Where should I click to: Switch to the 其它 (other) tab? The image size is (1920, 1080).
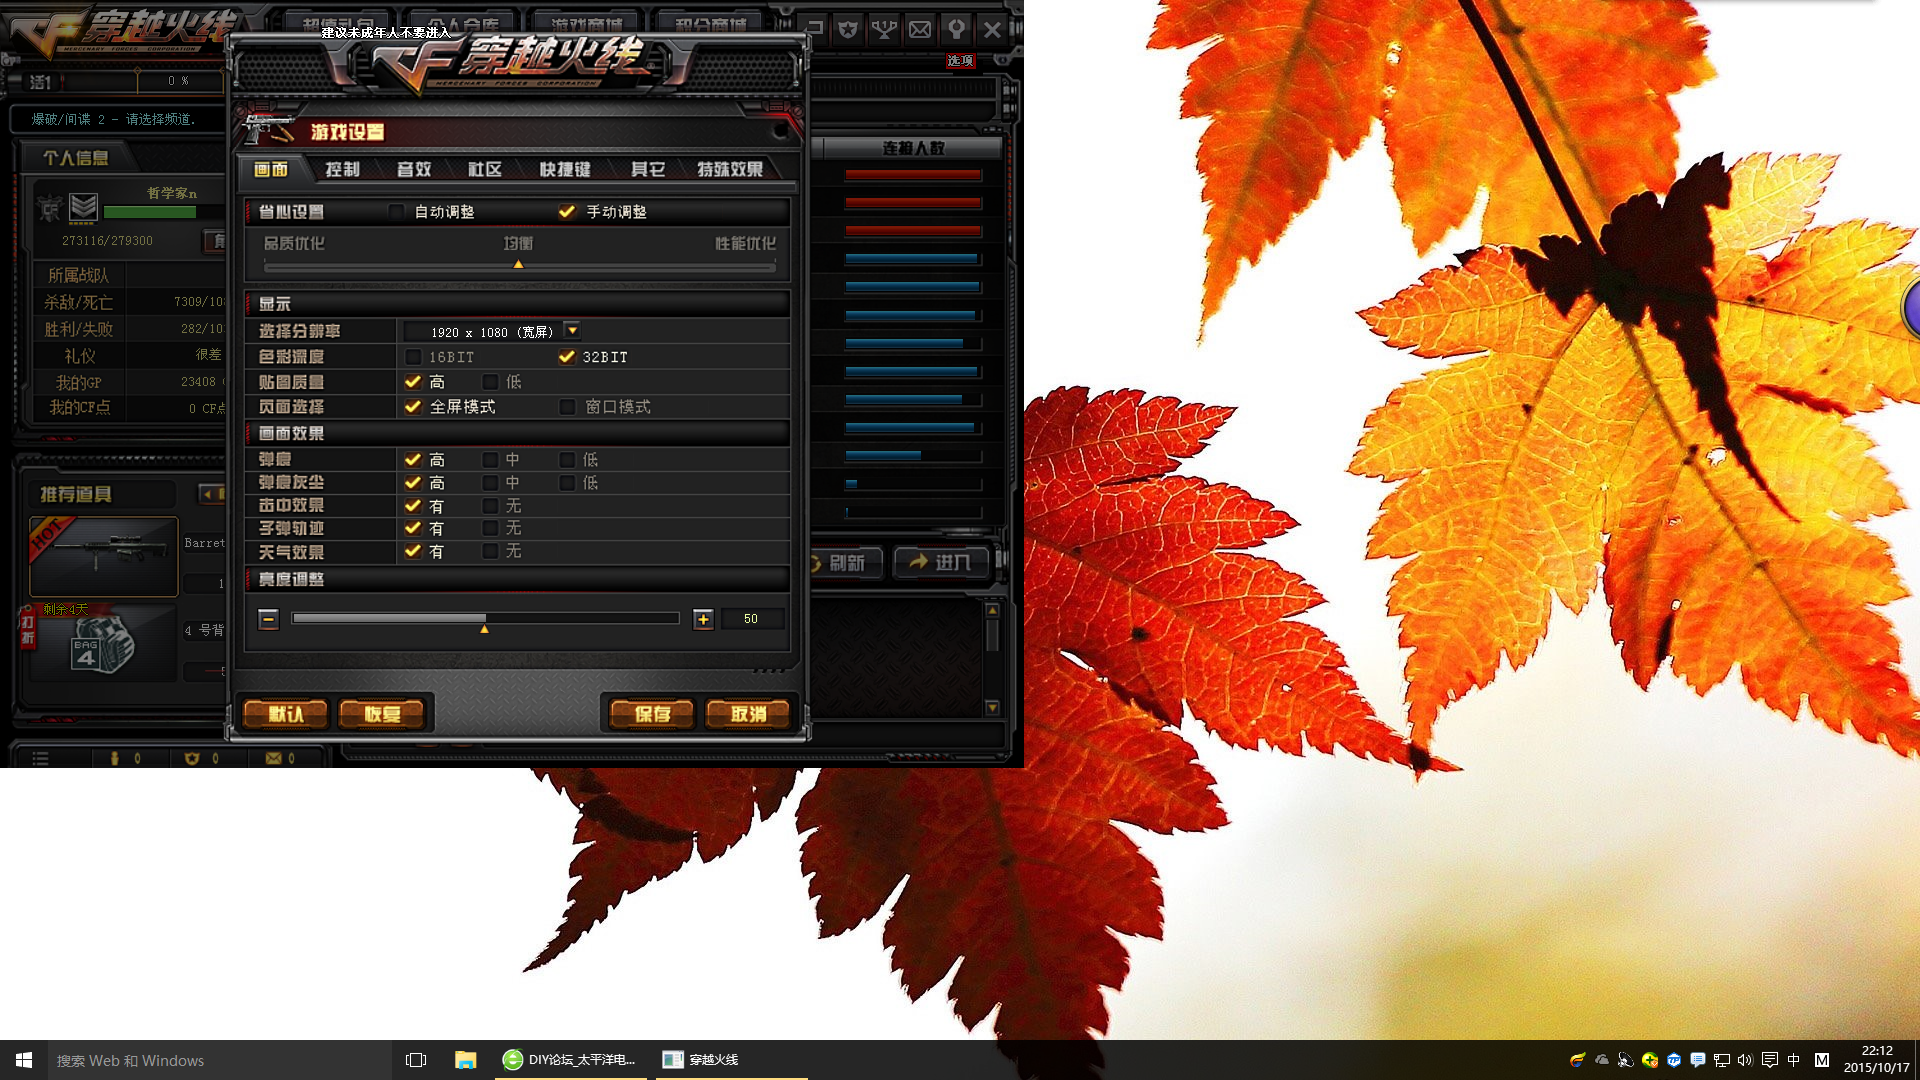648,170
